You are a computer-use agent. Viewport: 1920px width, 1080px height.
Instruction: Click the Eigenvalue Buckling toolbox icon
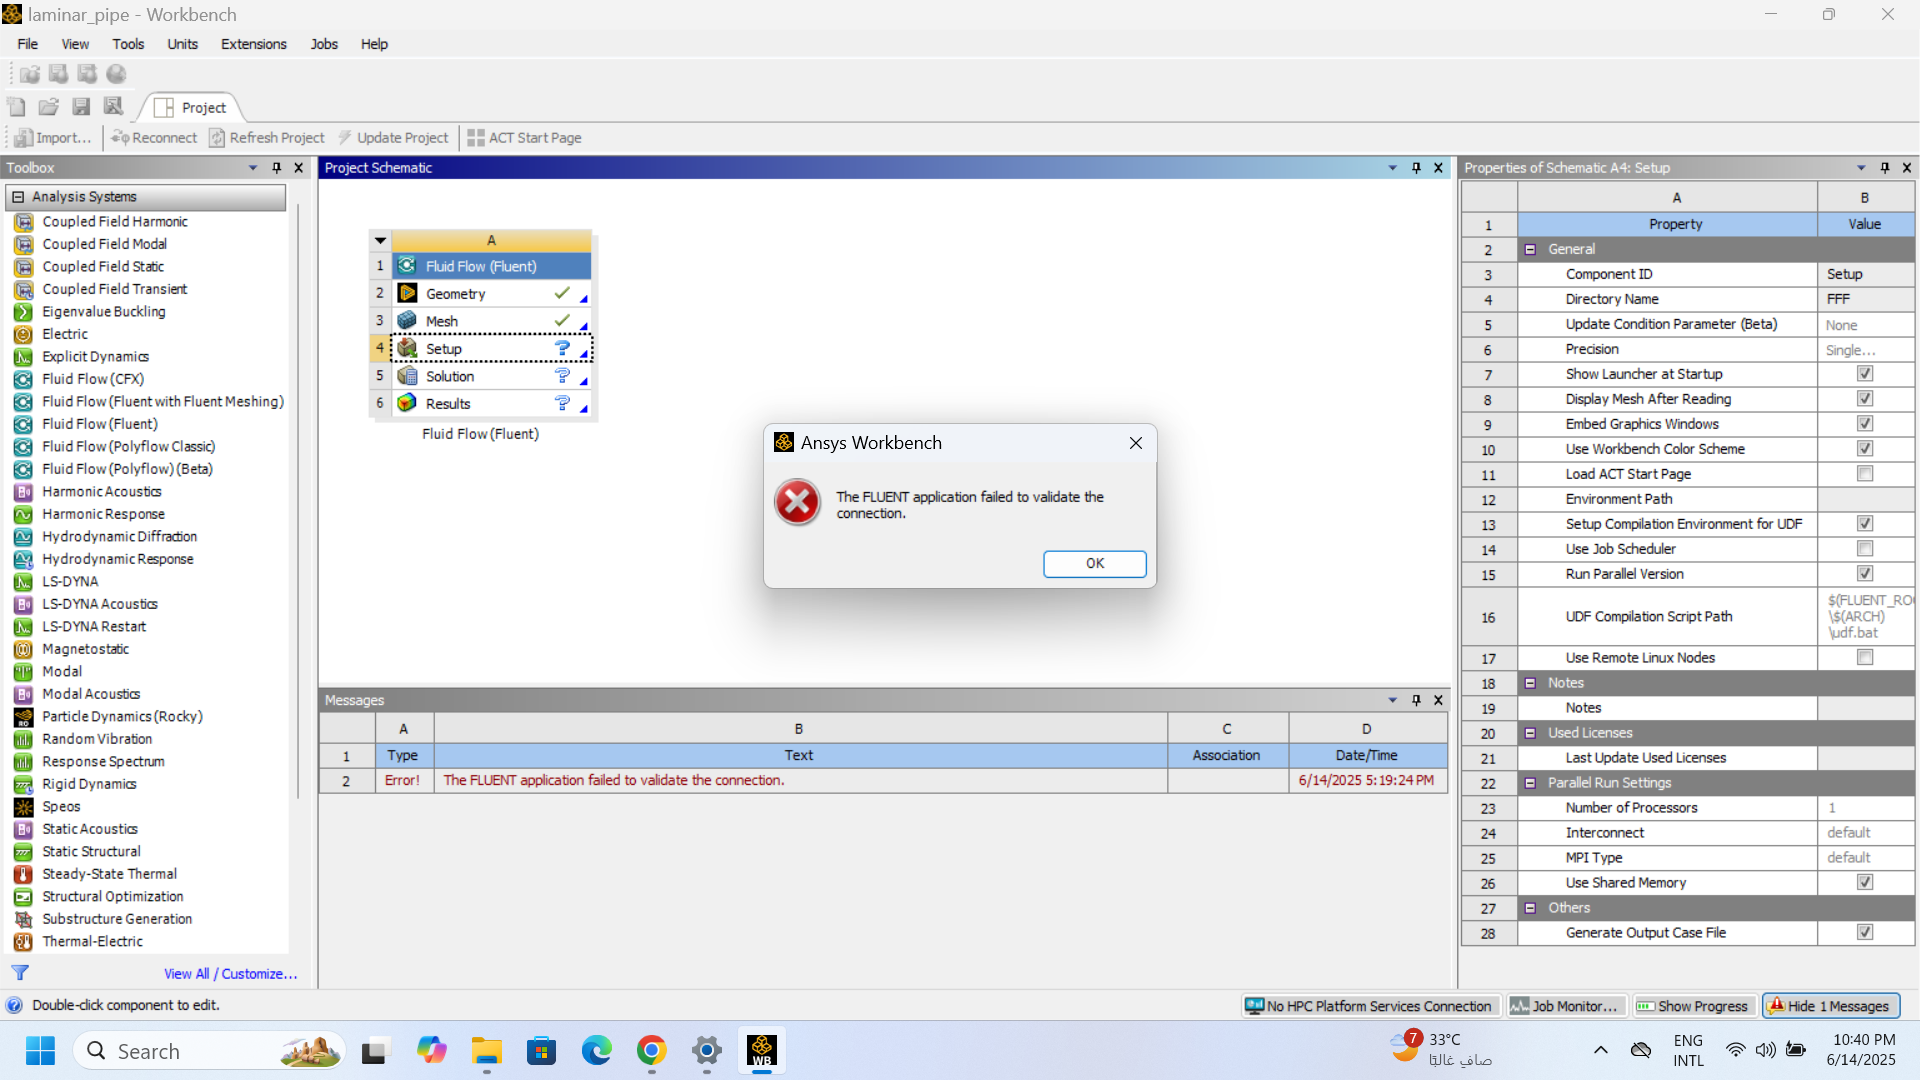tap(23, 312)
